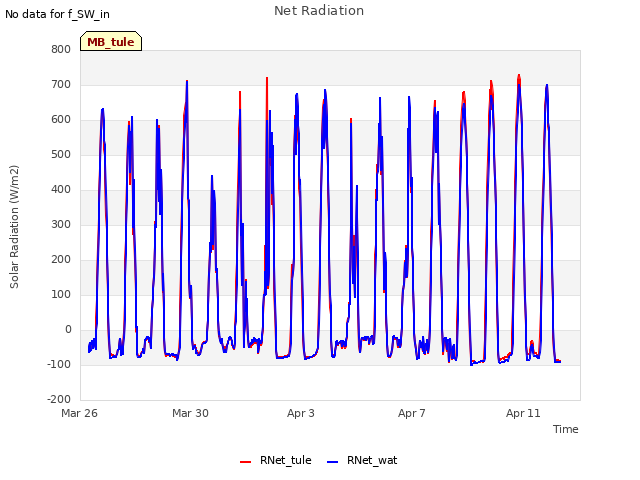Click the red RNet_tule legend swatch
640x480 pixels.
[245, 462]
